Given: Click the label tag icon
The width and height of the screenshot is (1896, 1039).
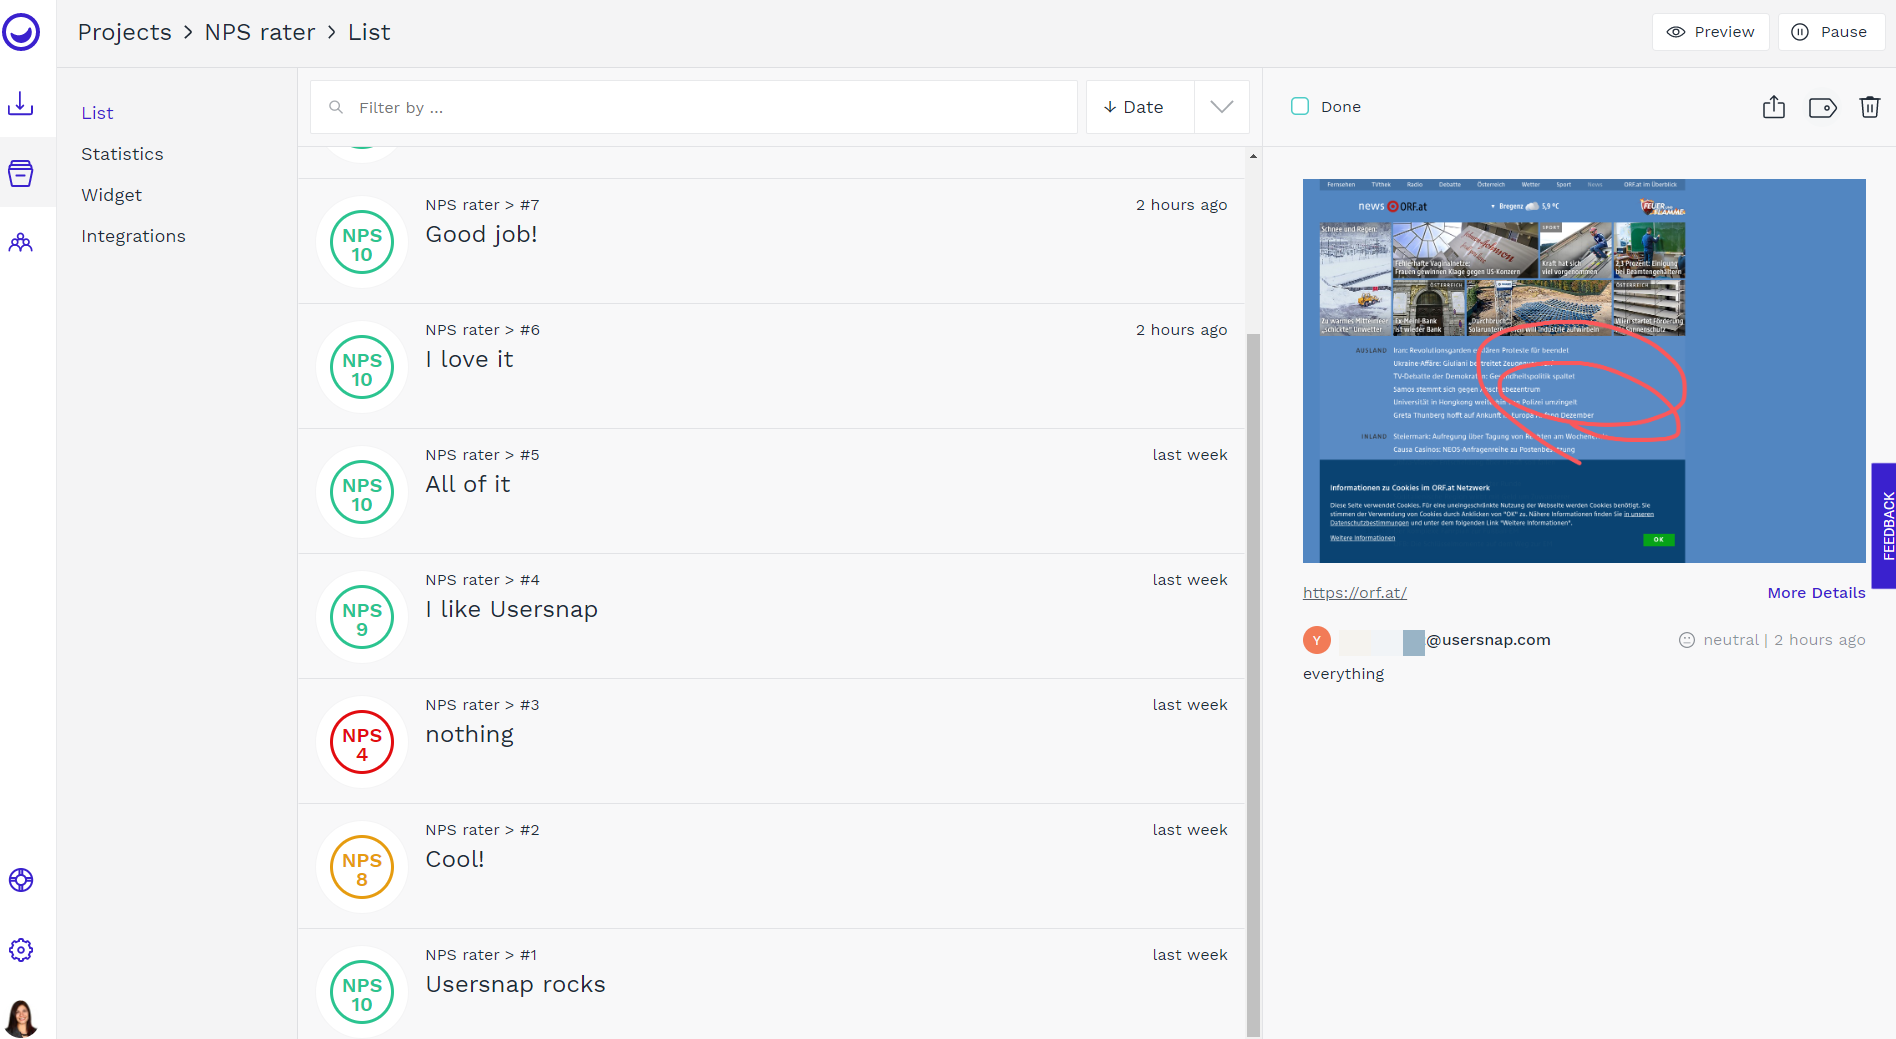Looking at the screenshot, I should coord(1823,107).
